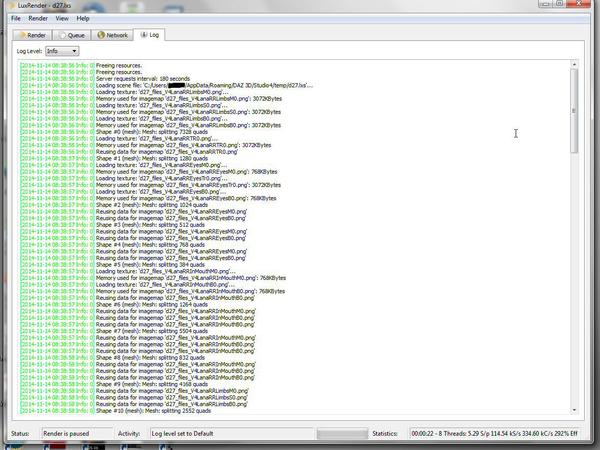The image size is (600, 450).
Task: Select the Log tab
Action: coord(149,35)
